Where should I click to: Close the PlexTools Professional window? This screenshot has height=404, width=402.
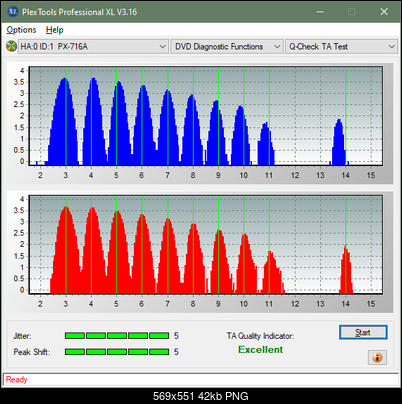[x=384, y=12]
